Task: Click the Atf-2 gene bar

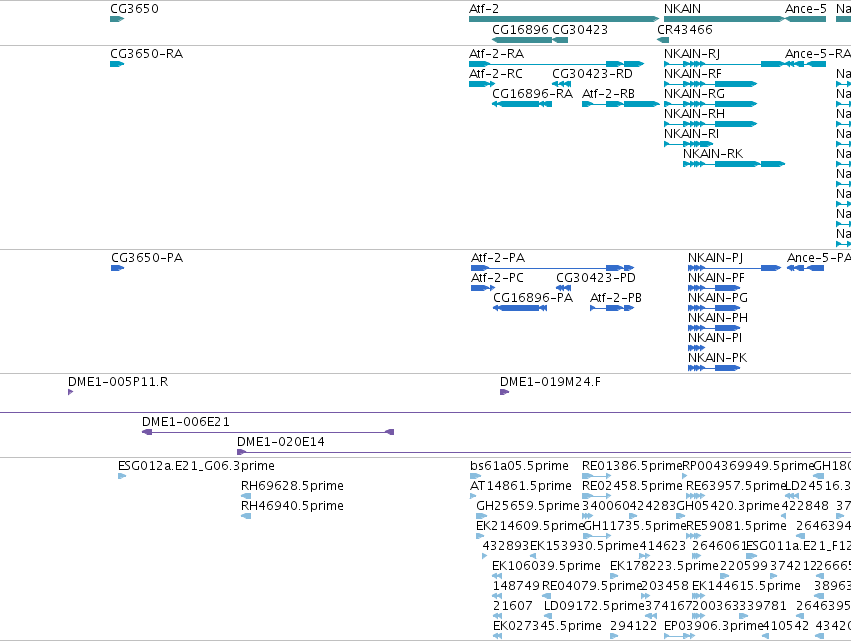Action: [564, 19]
